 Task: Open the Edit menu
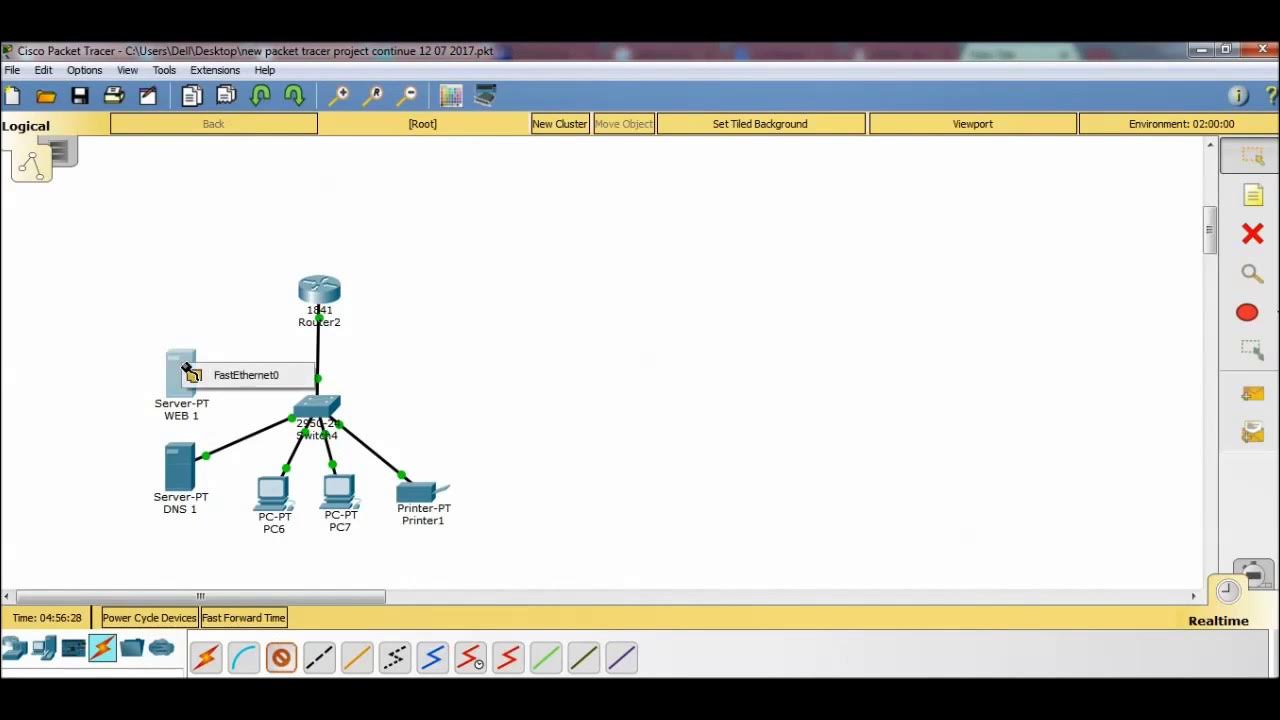[44, 70]
